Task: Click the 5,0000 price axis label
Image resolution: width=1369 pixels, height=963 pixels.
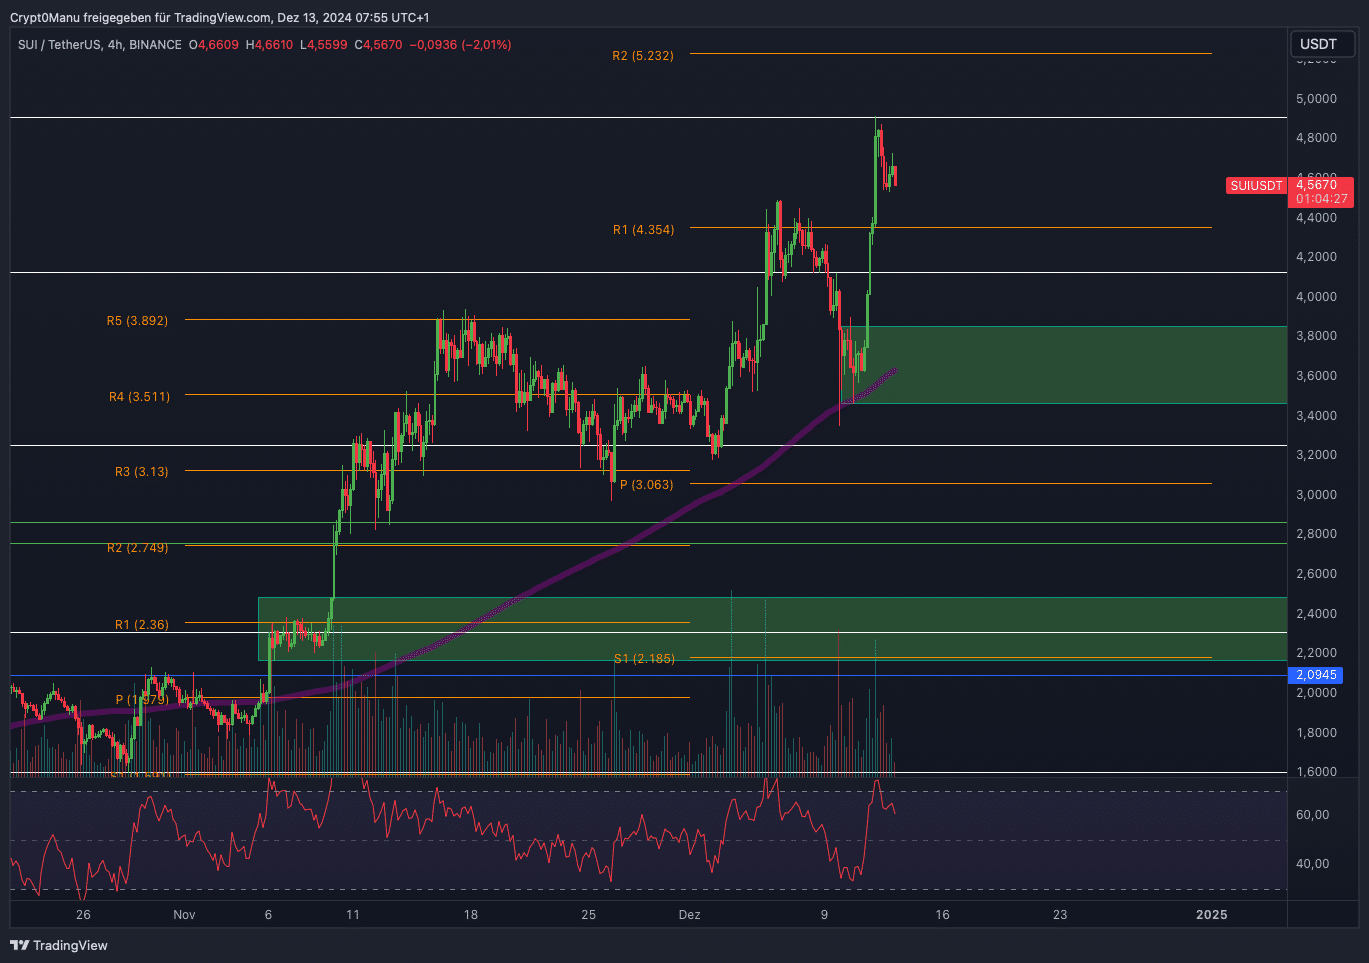Action: pos(1316,99)
